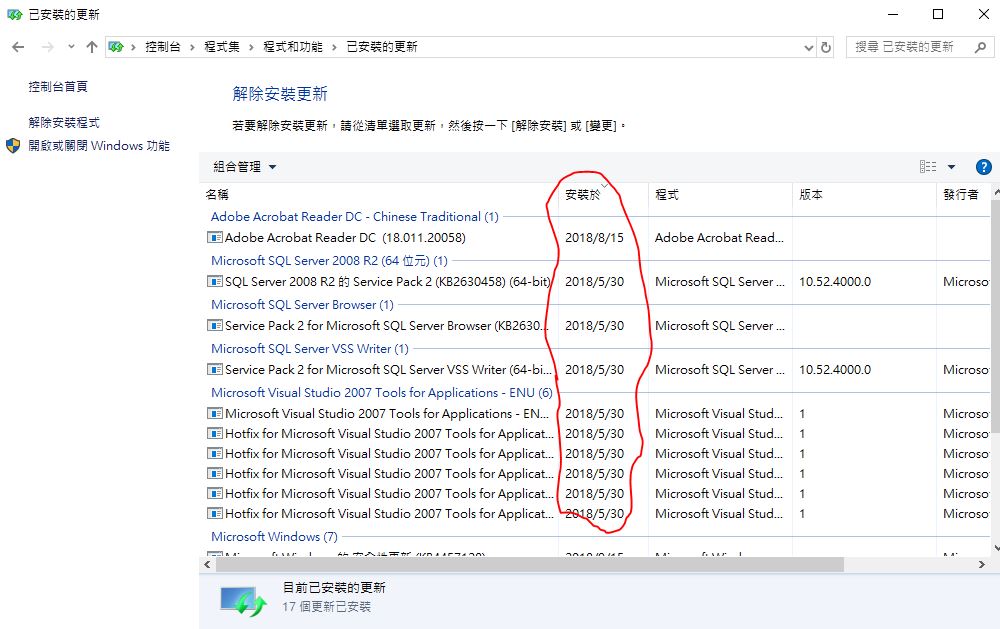The image size is (1000, 629).
Task: Click the title bar window icon
Action: (14, 14)
